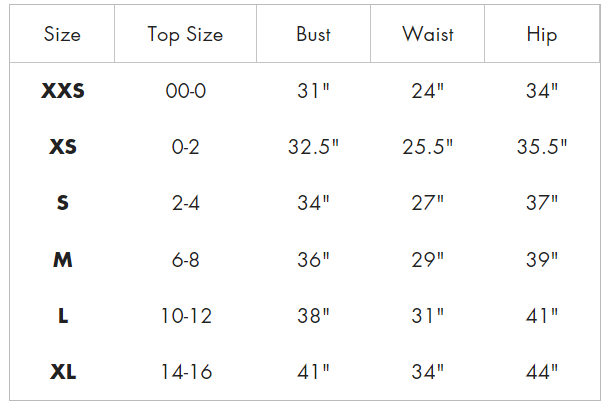This screenshot has width=606, height=403.
Task: Select the XS size row label
Action: [x=63, y=147]
